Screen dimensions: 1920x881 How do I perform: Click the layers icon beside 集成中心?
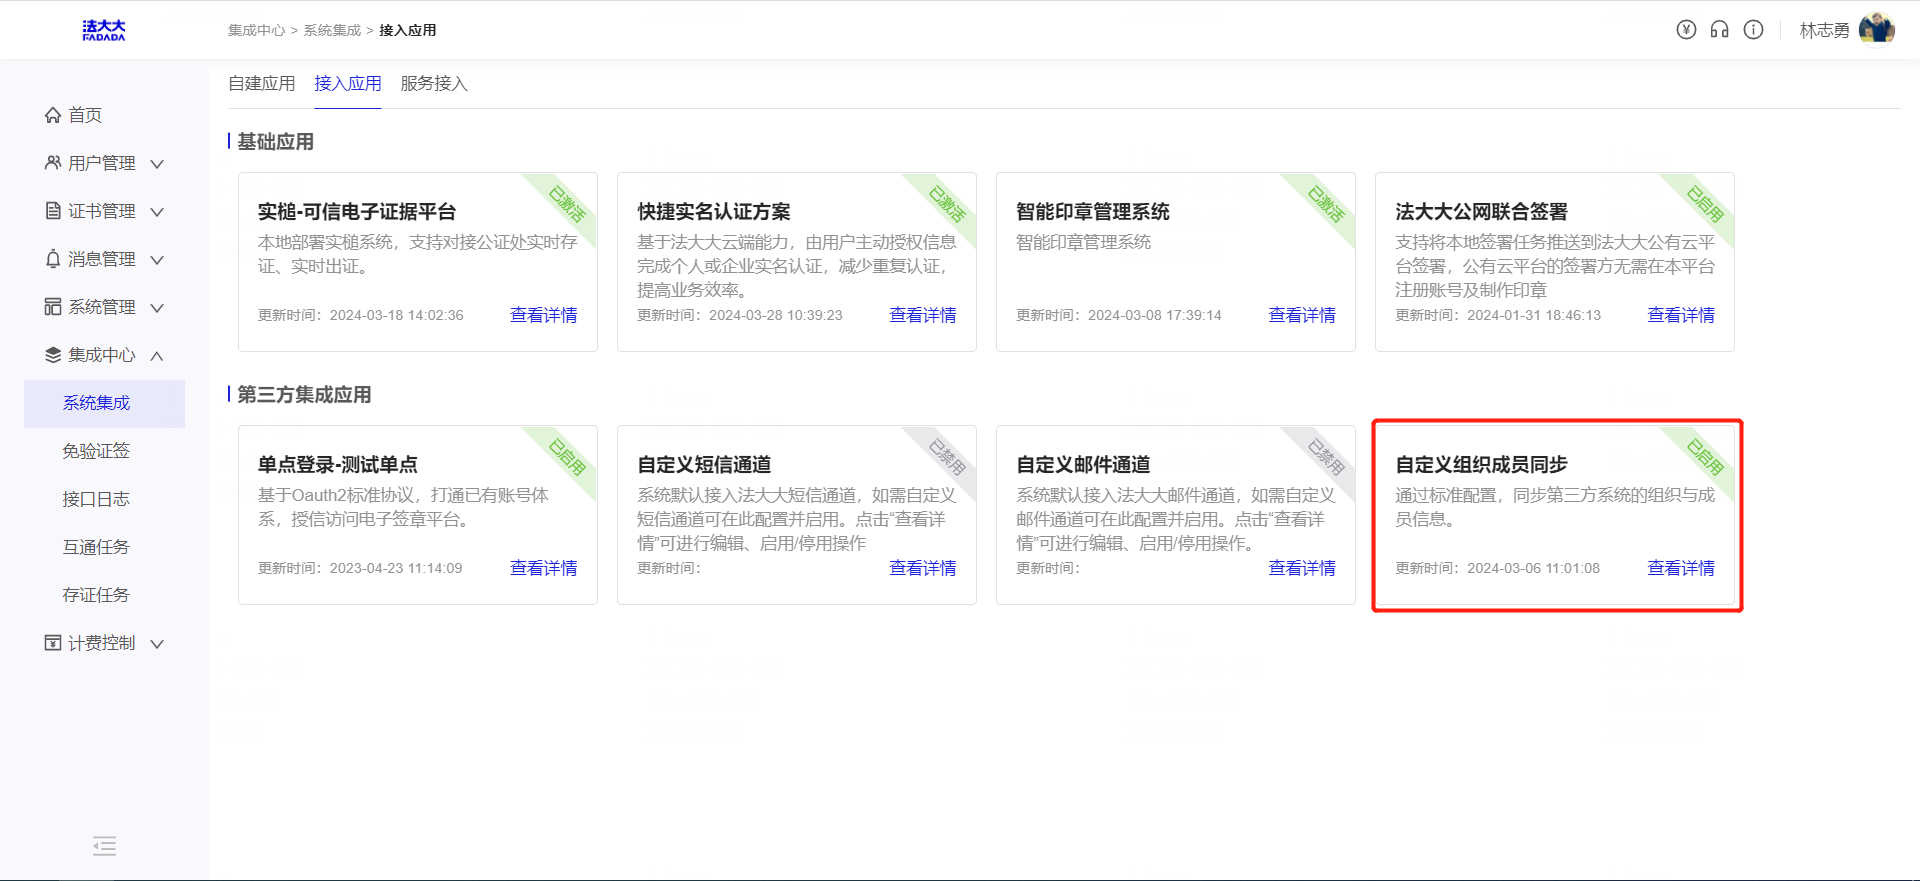click(53, 355)
